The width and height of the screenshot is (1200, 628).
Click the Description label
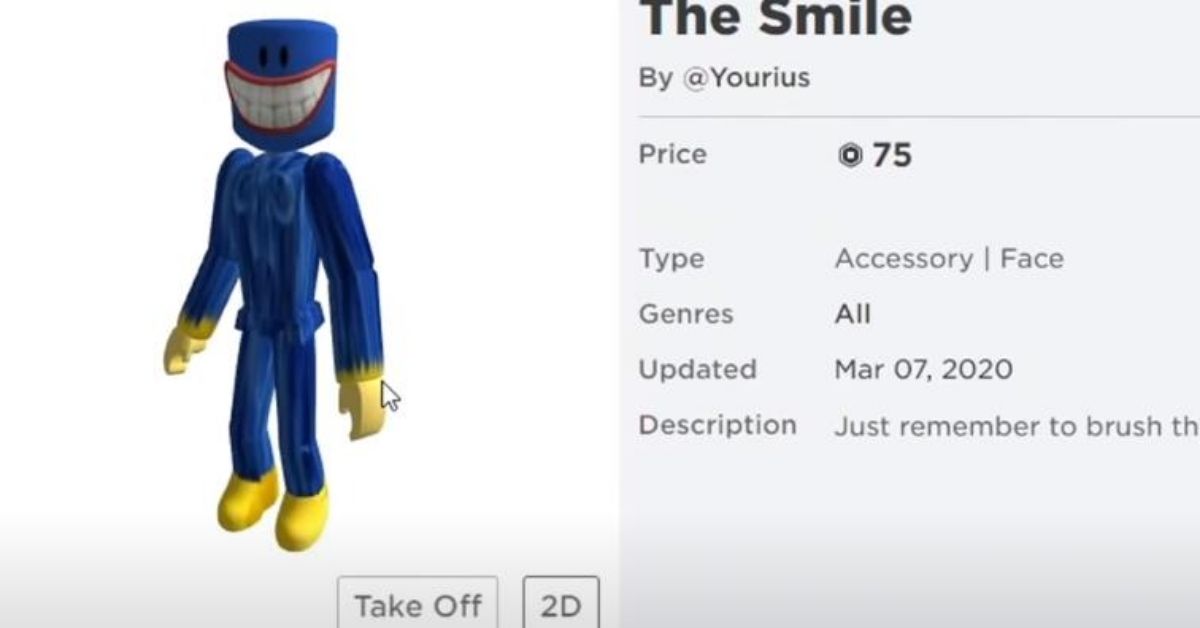[x=718, y=425]
